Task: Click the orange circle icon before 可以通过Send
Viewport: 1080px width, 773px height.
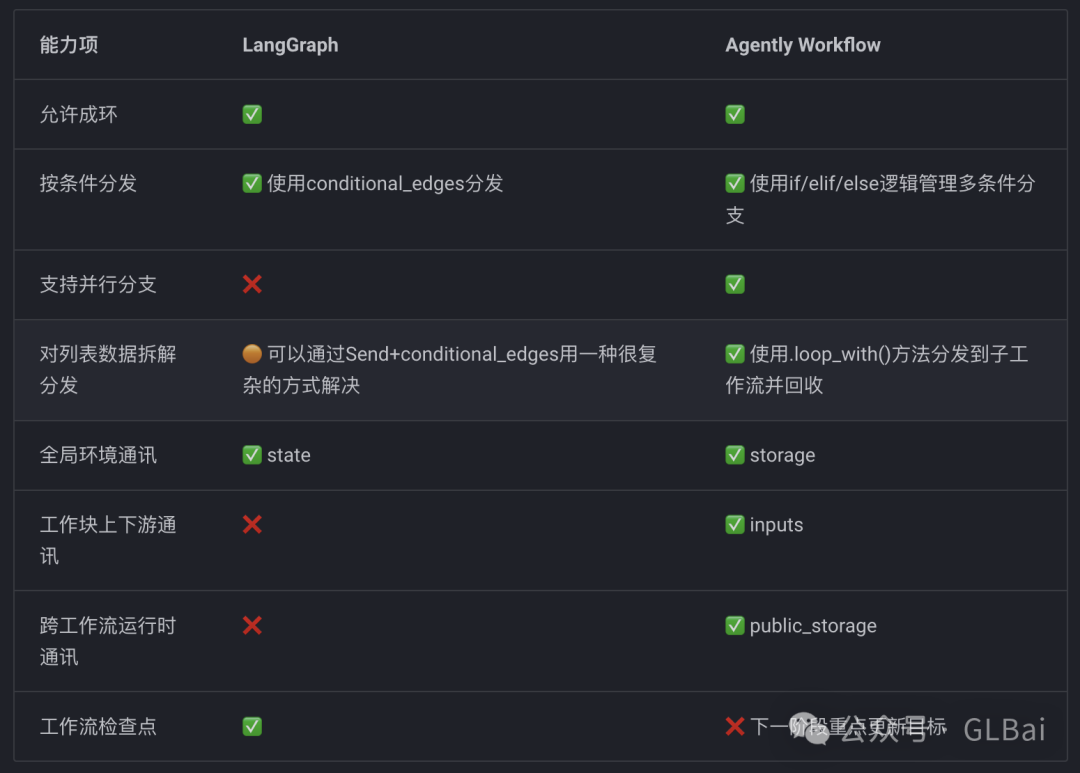Action: click(252, 355)
